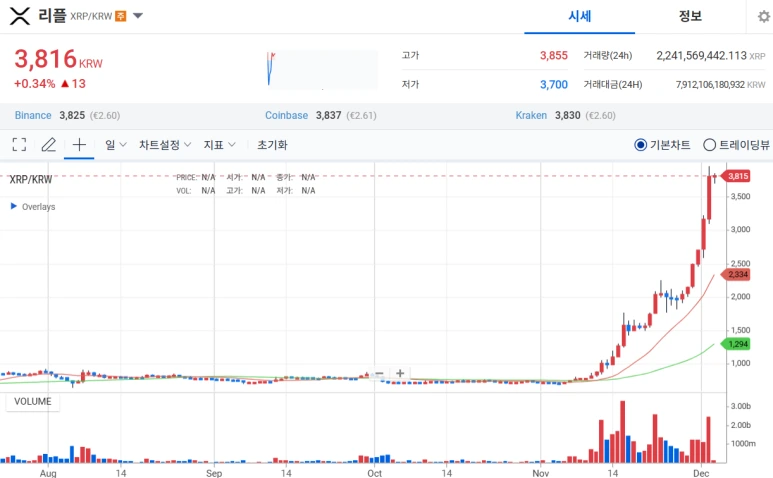
Task: Open the settings gear icon
Action: click(764, 17)
